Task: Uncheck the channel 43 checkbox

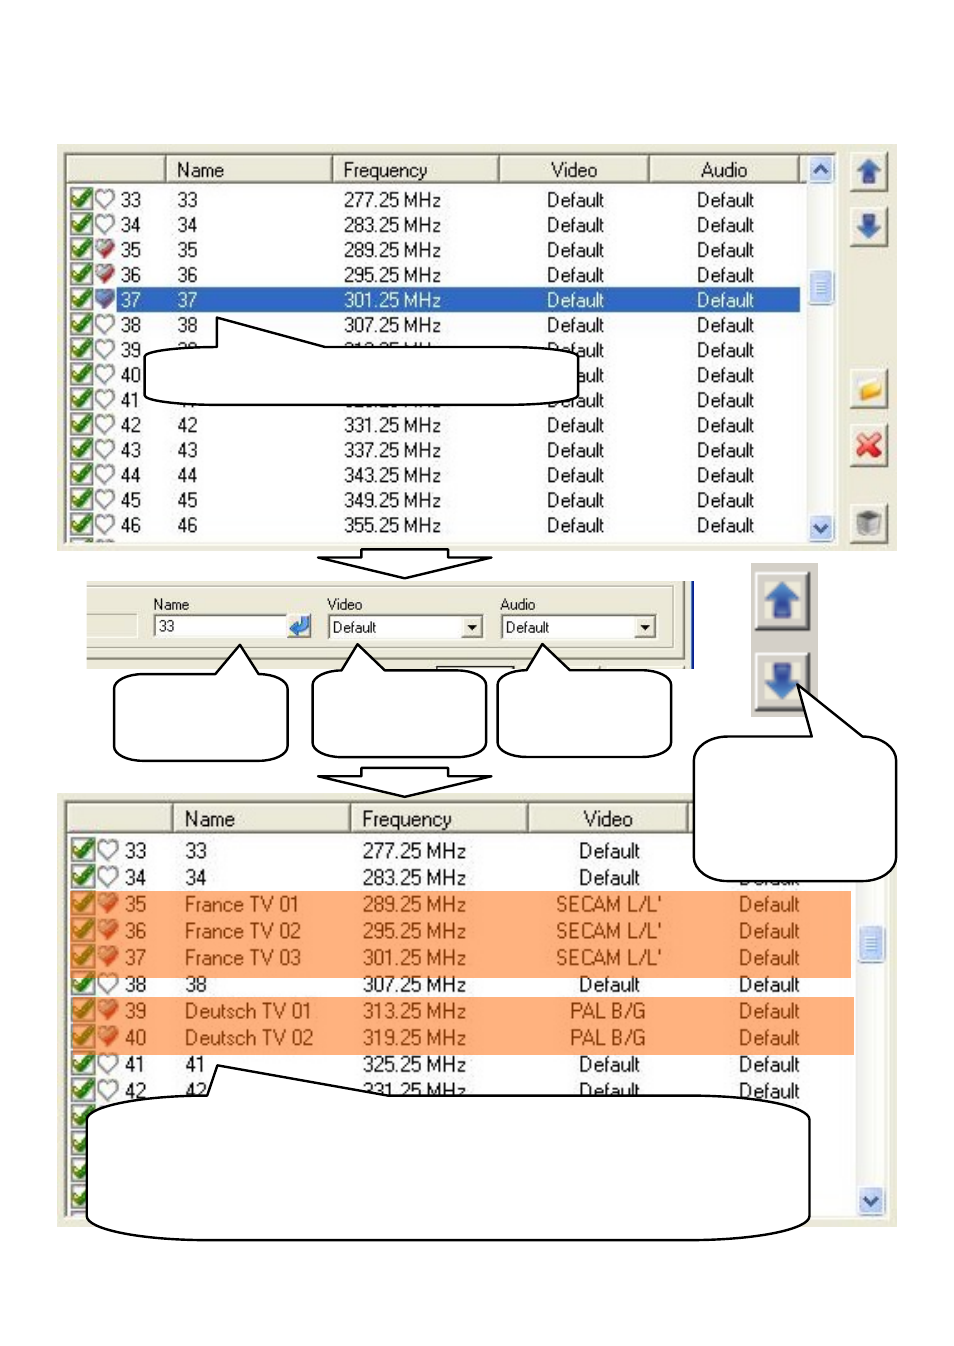Action: [81, 449]
